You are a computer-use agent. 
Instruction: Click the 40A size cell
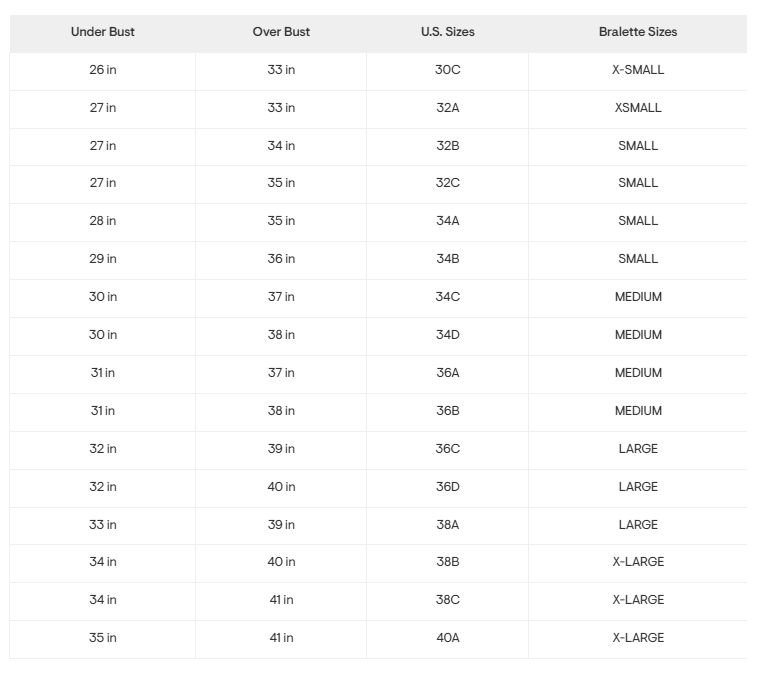point(447,638)
